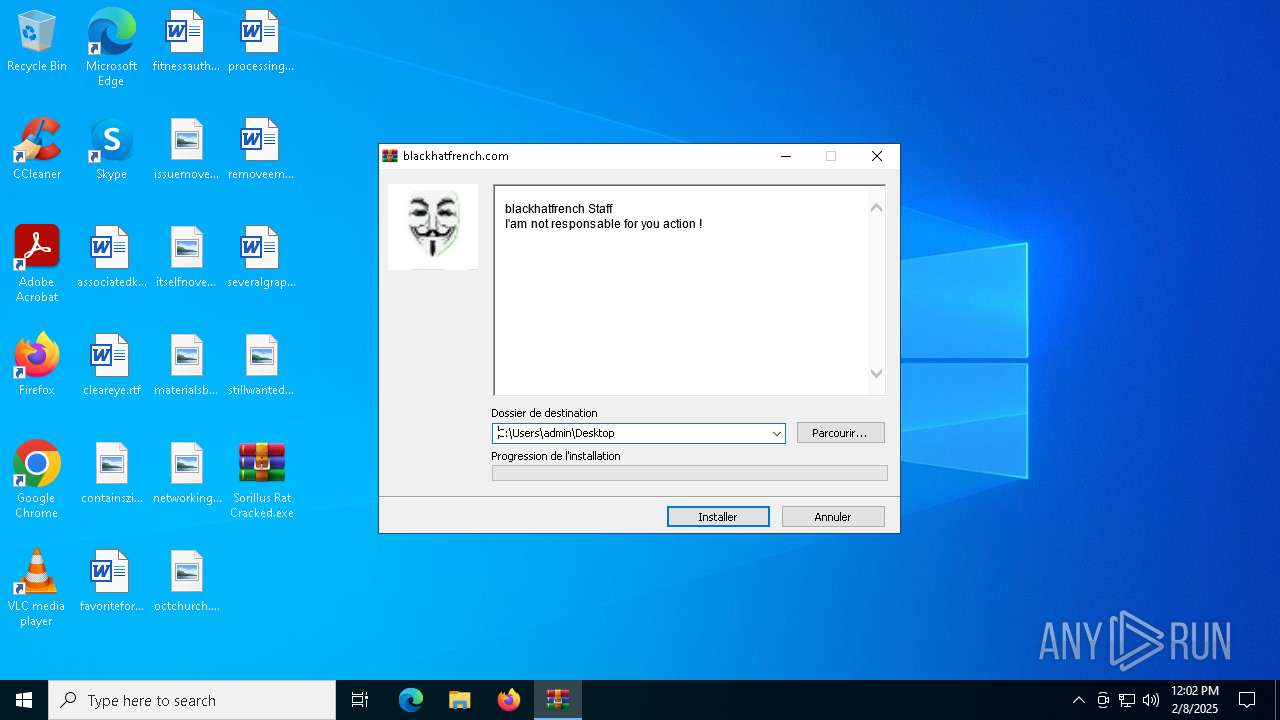Screen dimensions: 1280x720
Task: Open the notification center icon
Action: [x=1247, y=700]
